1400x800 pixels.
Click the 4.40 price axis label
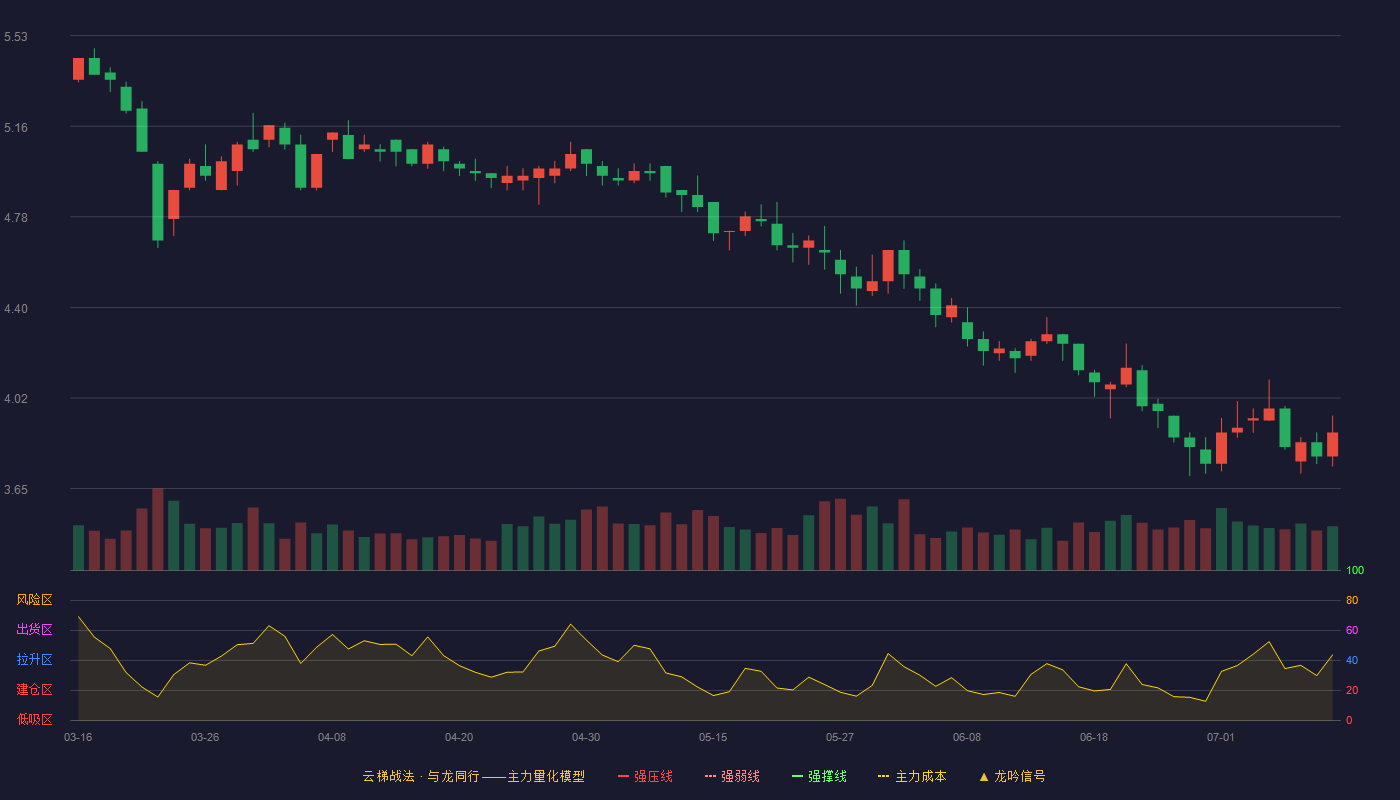tap(16, 309)
